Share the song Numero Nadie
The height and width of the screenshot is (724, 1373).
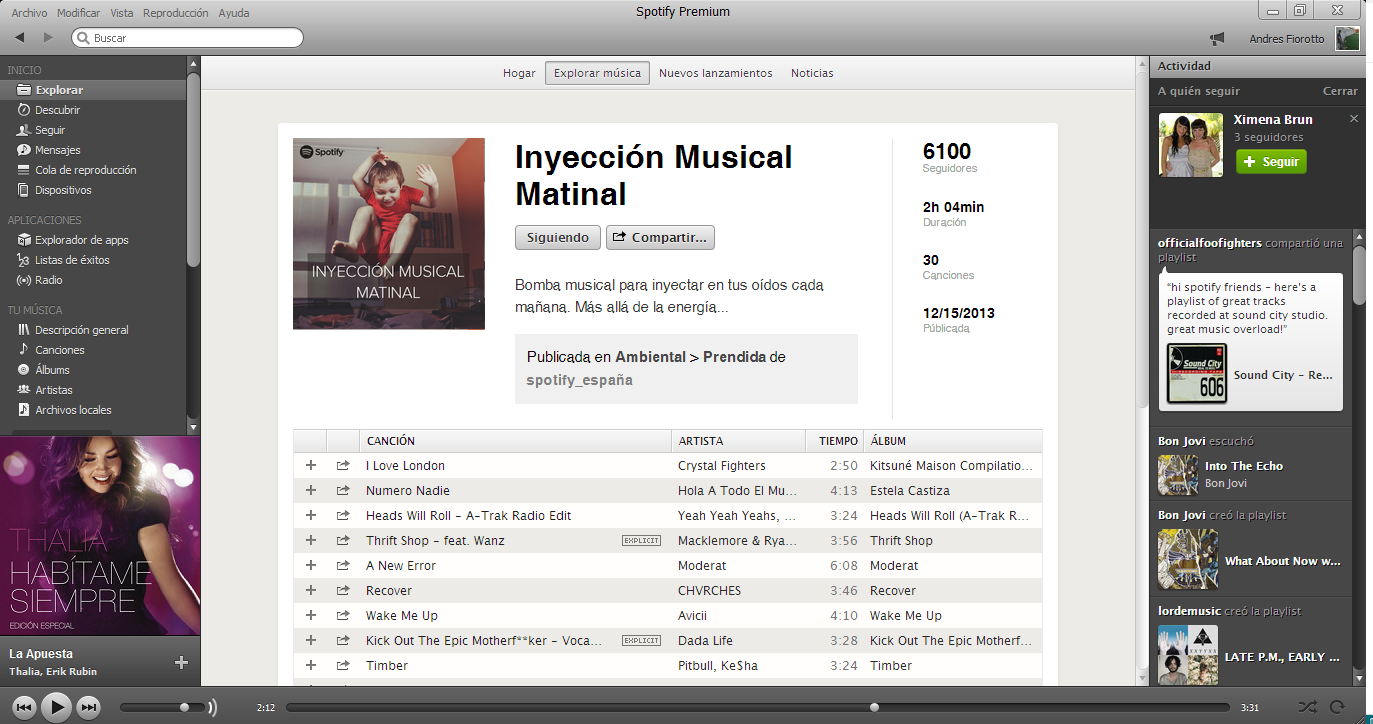point(343,491)
